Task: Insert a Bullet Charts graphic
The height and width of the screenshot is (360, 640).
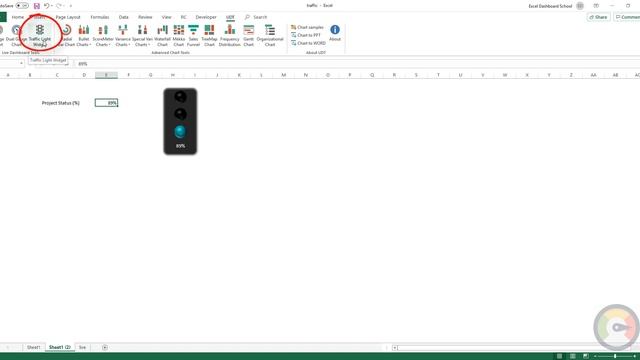Action: click(x=84, y=35)
